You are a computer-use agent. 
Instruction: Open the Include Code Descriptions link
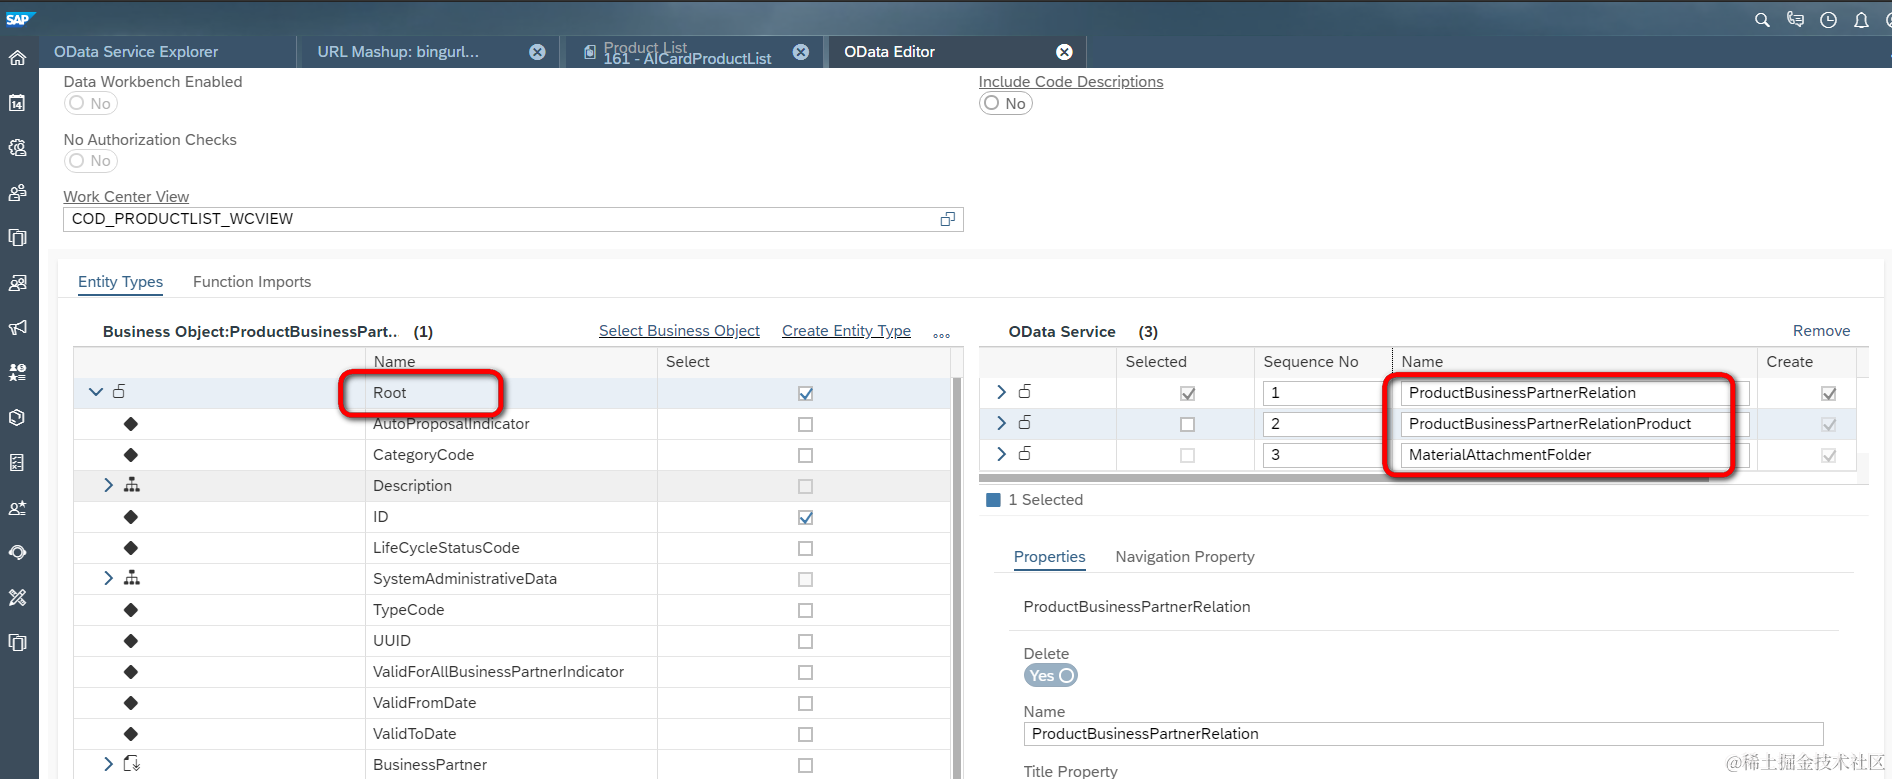point(1071,82)
